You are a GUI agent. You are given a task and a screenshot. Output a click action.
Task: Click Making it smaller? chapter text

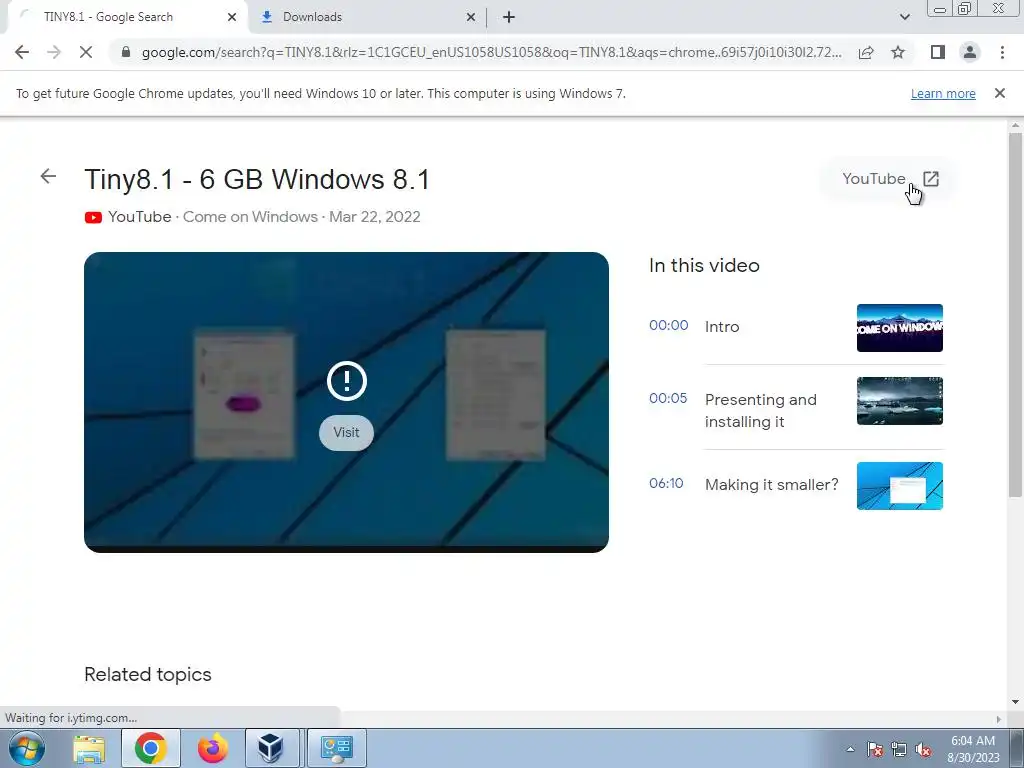pos(771,485)
